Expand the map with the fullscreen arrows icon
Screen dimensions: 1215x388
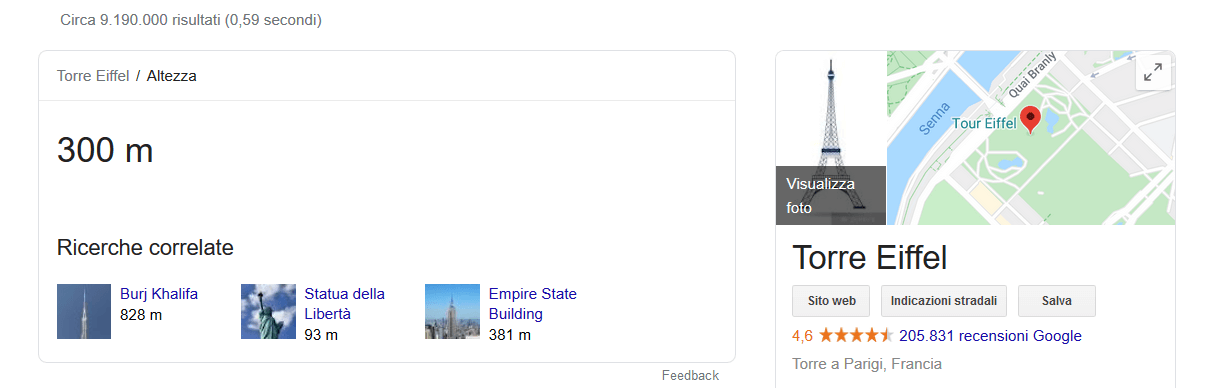point(1153,72)
